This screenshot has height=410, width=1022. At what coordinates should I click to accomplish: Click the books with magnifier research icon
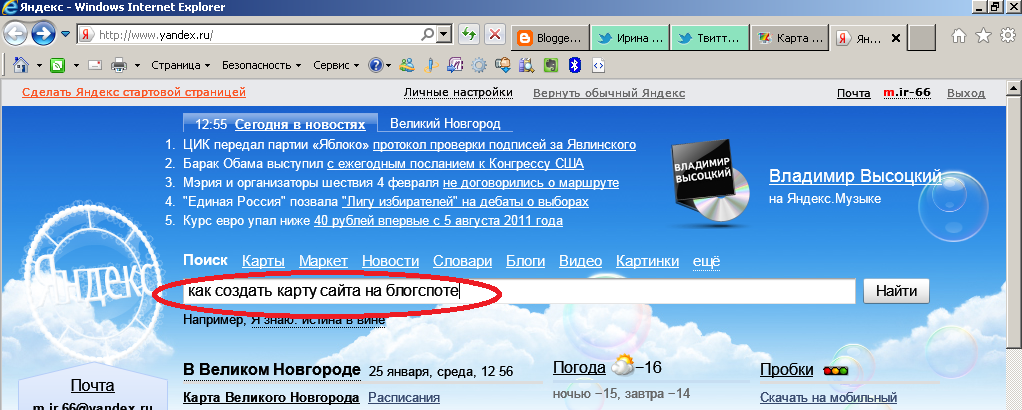[x=527, y=65]
